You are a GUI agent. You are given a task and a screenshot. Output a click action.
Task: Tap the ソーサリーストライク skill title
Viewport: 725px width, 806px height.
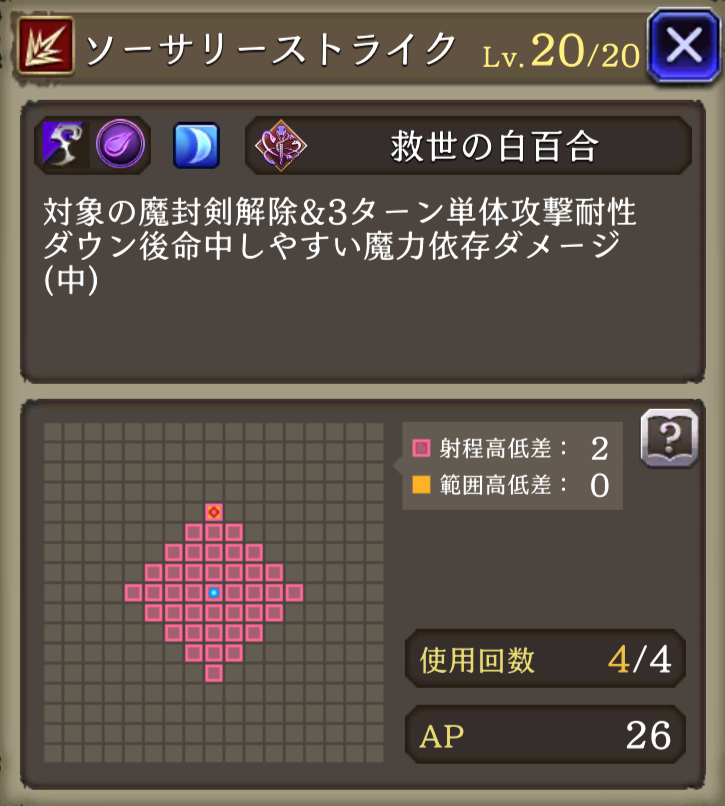tap(271, 49)
